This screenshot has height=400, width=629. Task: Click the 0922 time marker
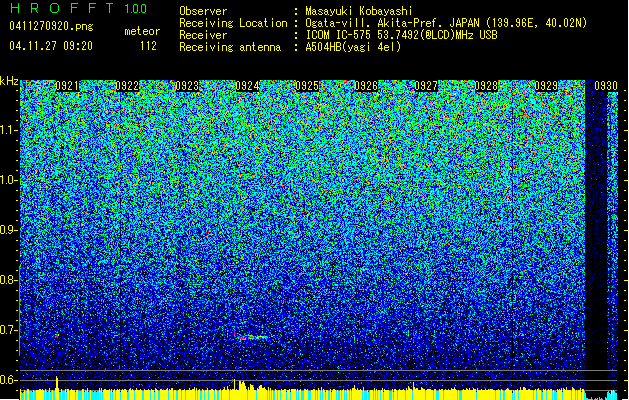click(127, 86)
